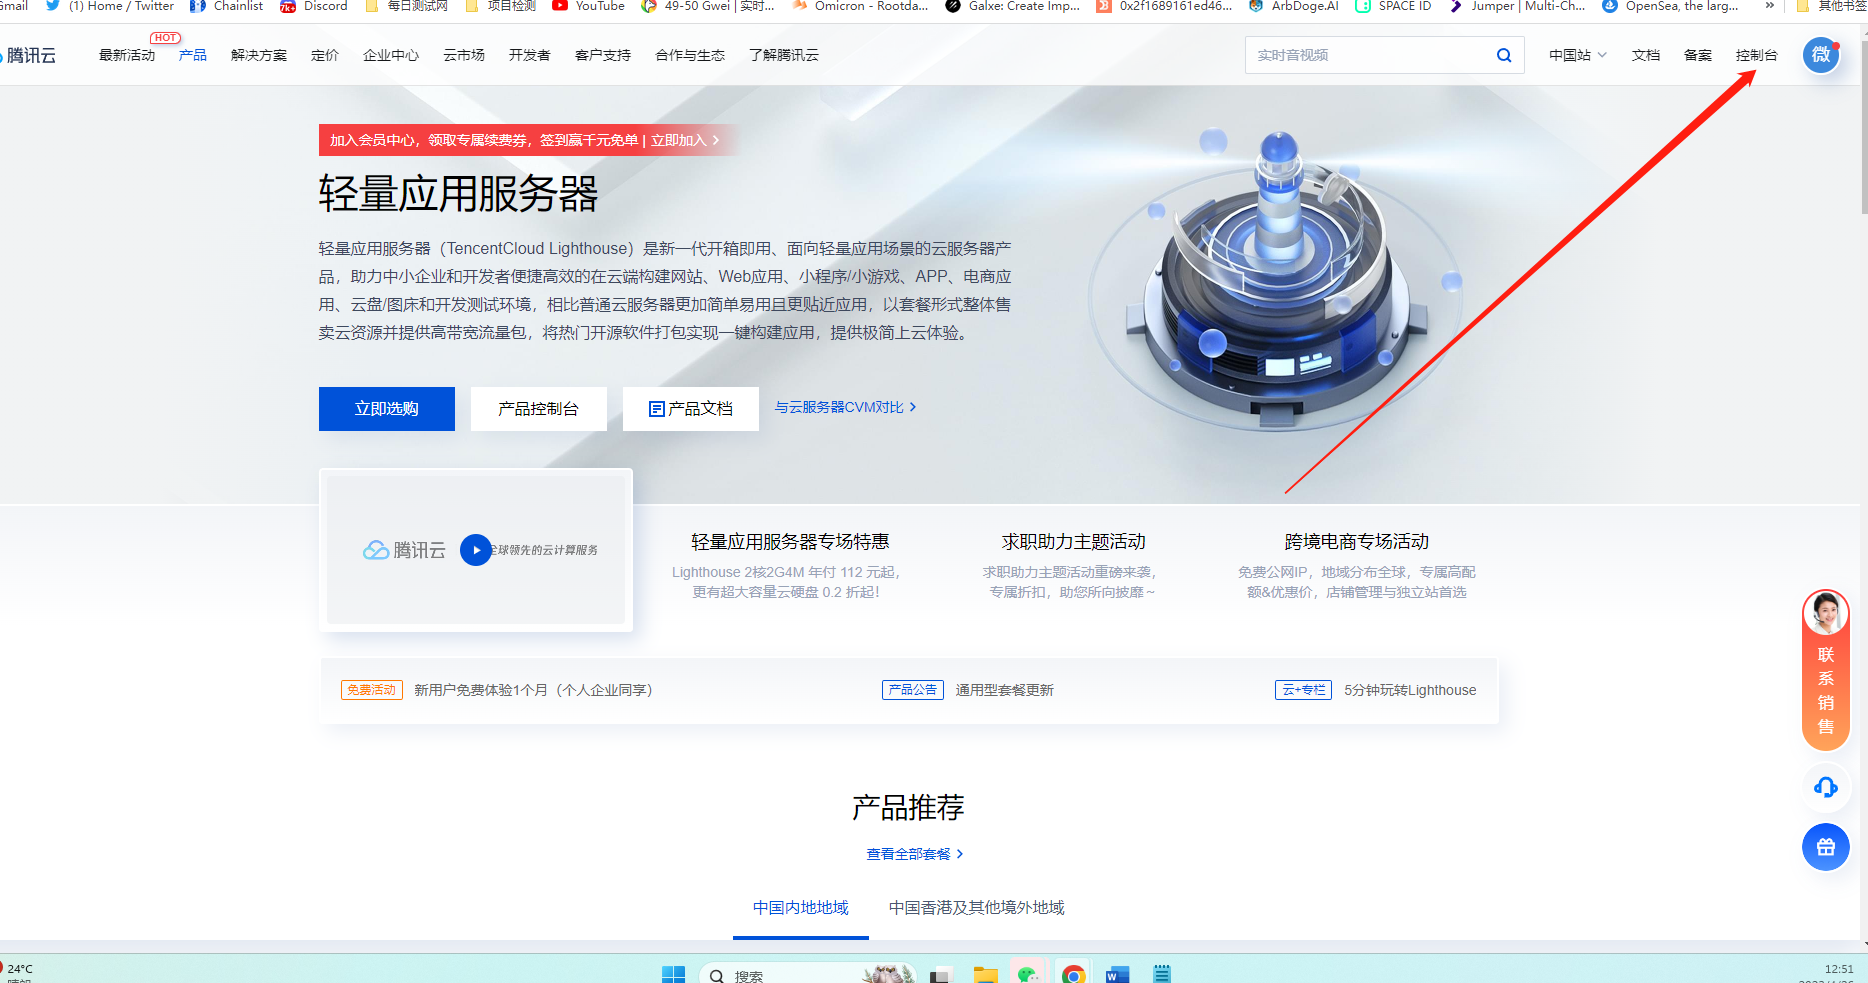Open 备案 link in the header
The height and width of the screenshot is (983, 1868).
[1698, 55]
